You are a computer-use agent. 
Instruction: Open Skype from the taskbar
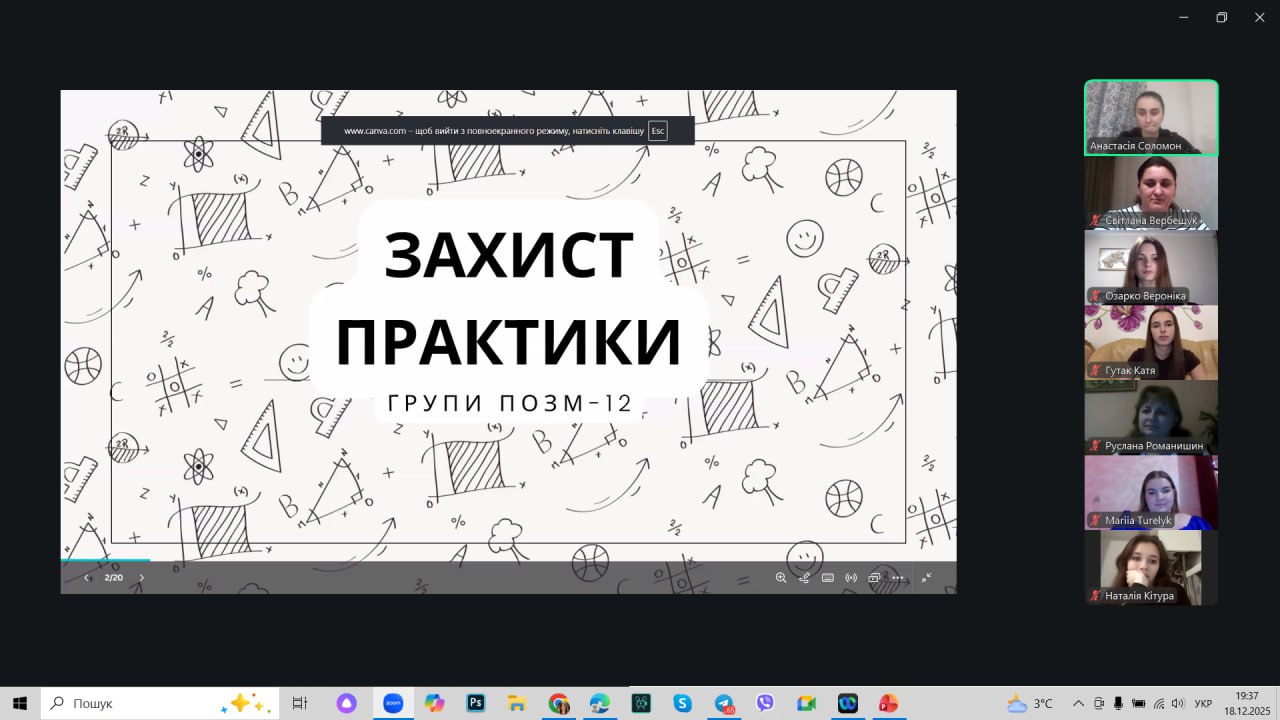click(682, 703)
